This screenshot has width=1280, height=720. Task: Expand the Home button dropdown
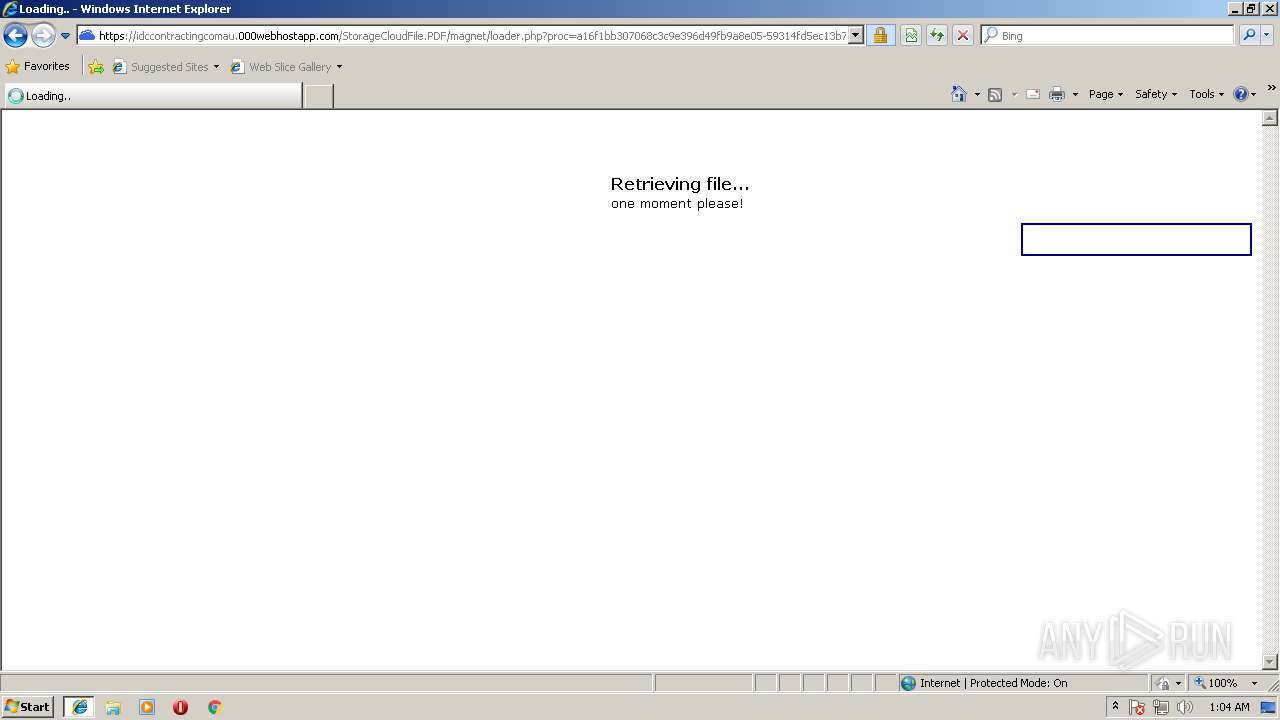pos(977,94)
